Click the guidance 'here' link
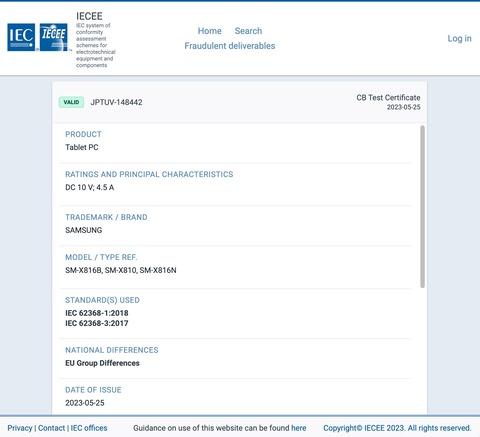Screen dimensions: 480x437 click(299, 428)
